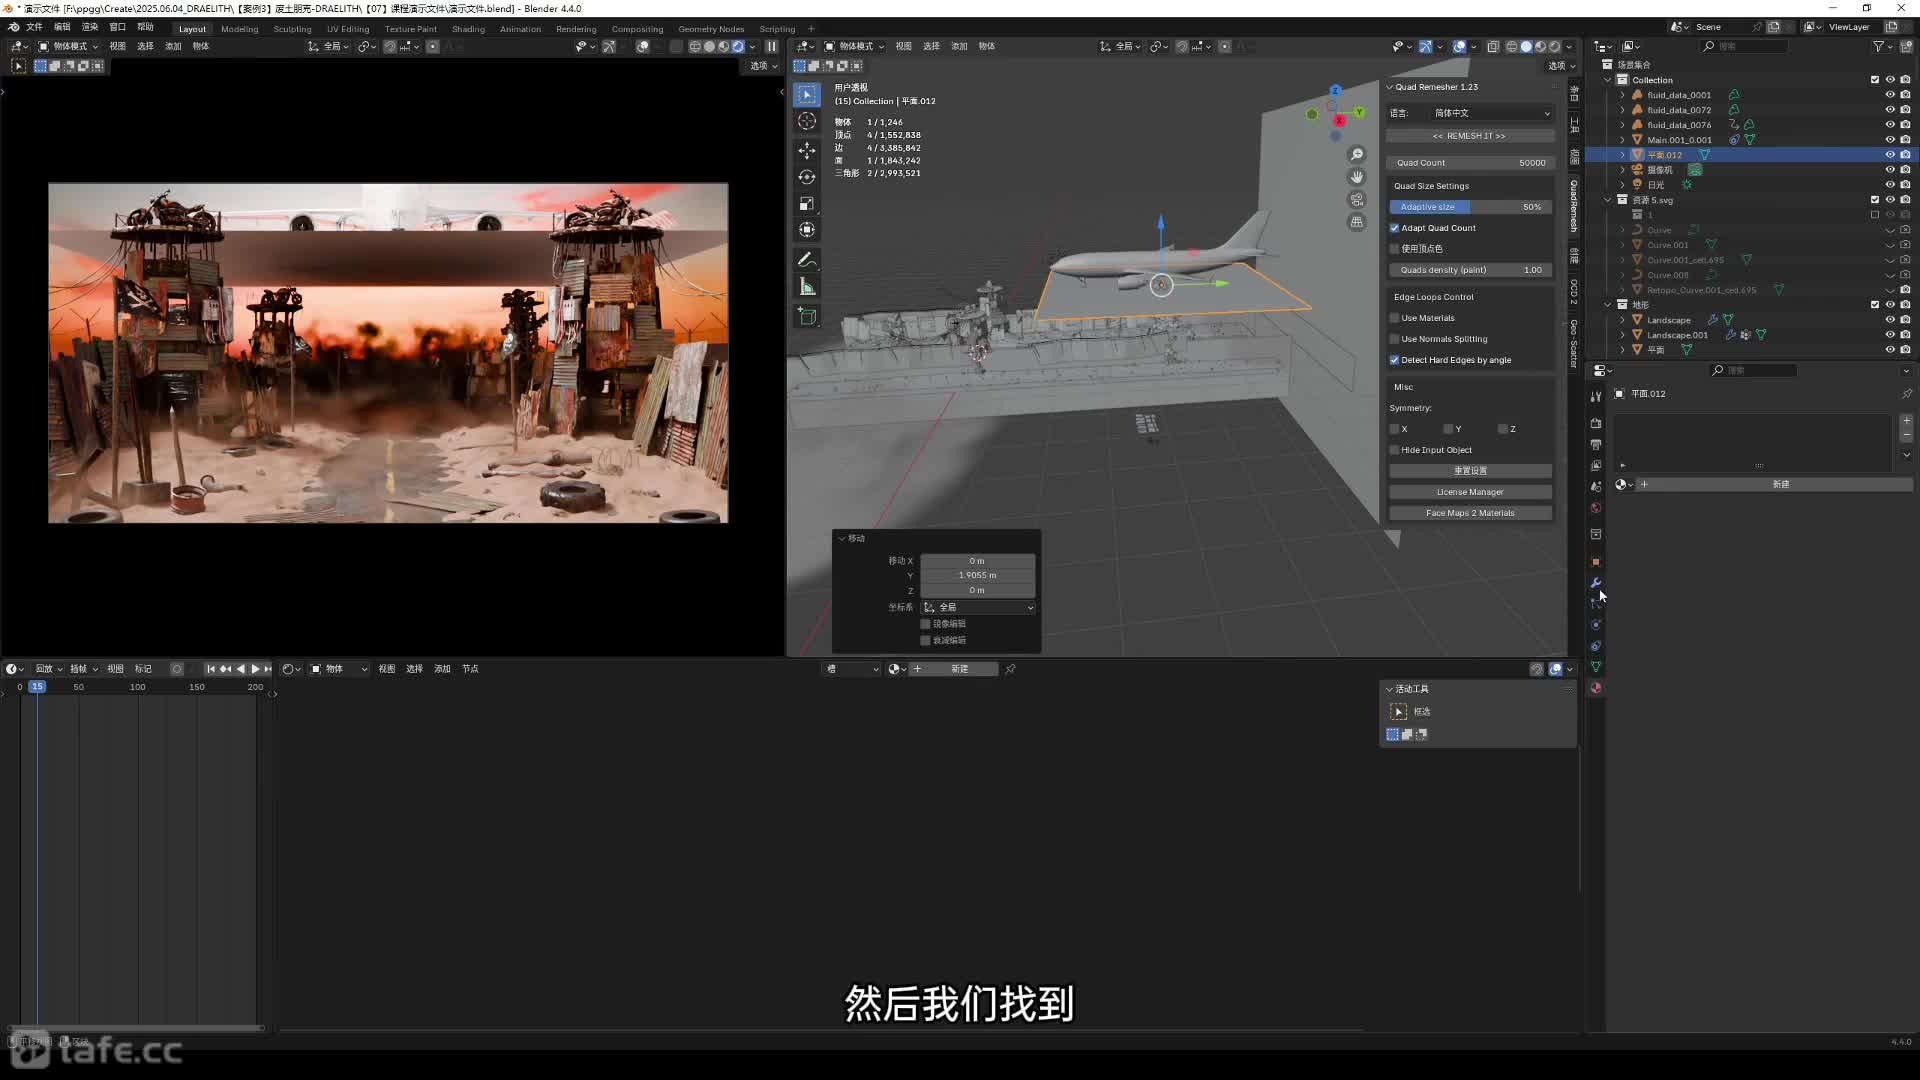
Task: Select the Rotate tool in viewport toolbar
Action: (807, 177)
